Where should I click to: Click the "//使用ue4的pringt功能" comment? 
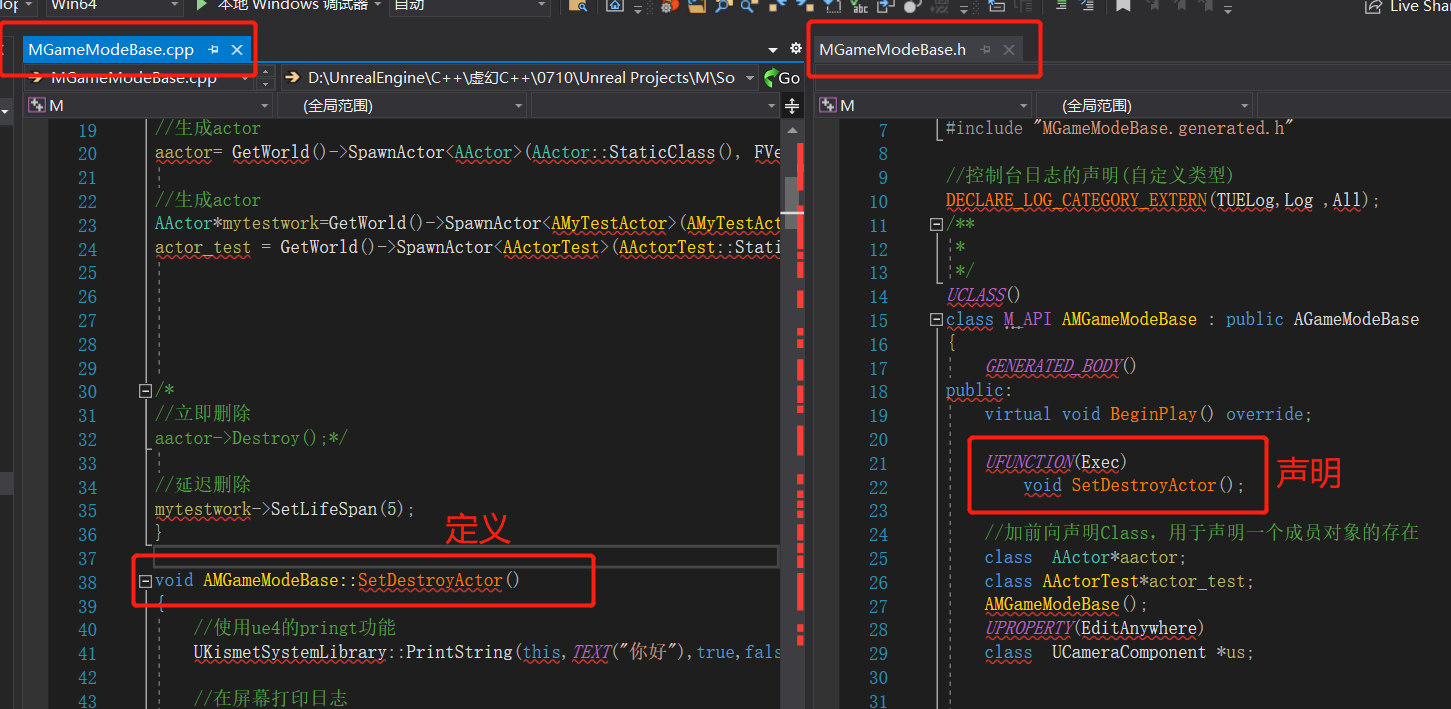(294, 628)
